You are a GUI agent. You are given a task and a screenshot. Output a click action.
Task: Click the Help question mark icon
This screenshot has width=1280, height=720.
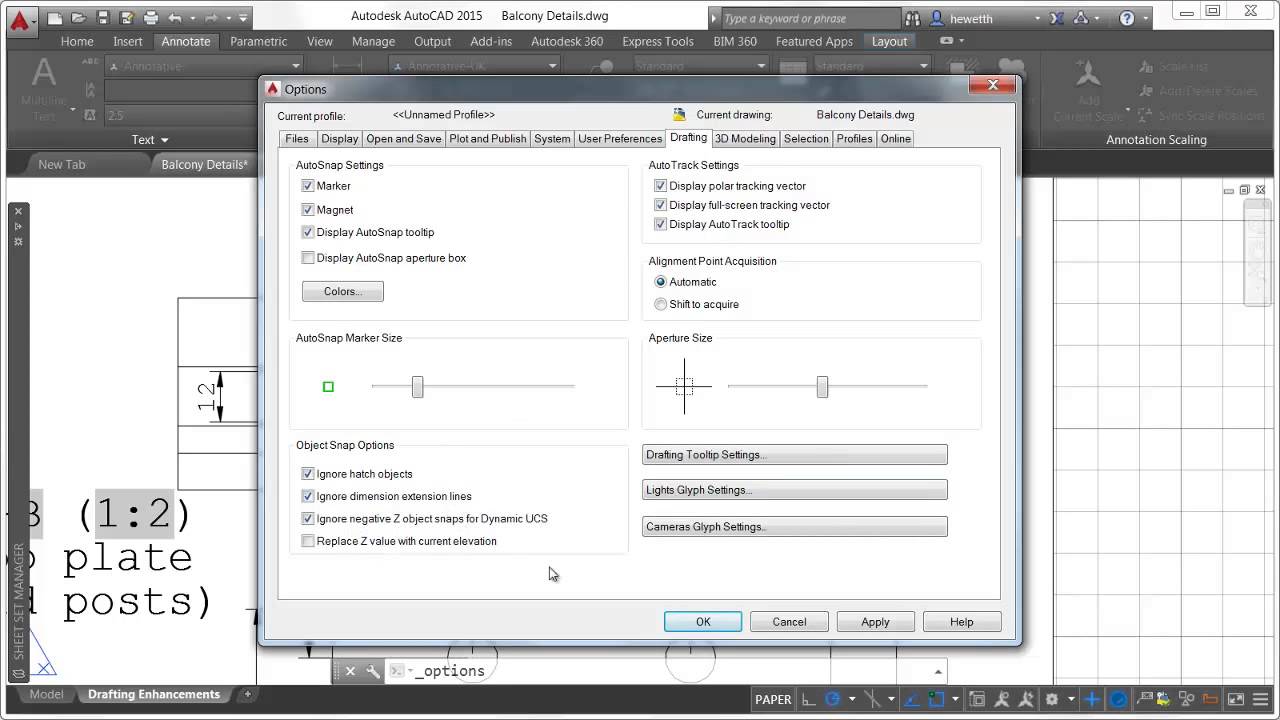[1127, 18]
